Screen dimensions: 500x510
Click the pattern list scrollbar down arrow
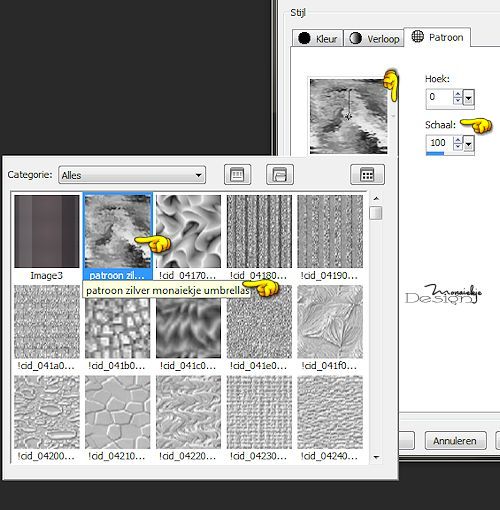coord(376,457)
